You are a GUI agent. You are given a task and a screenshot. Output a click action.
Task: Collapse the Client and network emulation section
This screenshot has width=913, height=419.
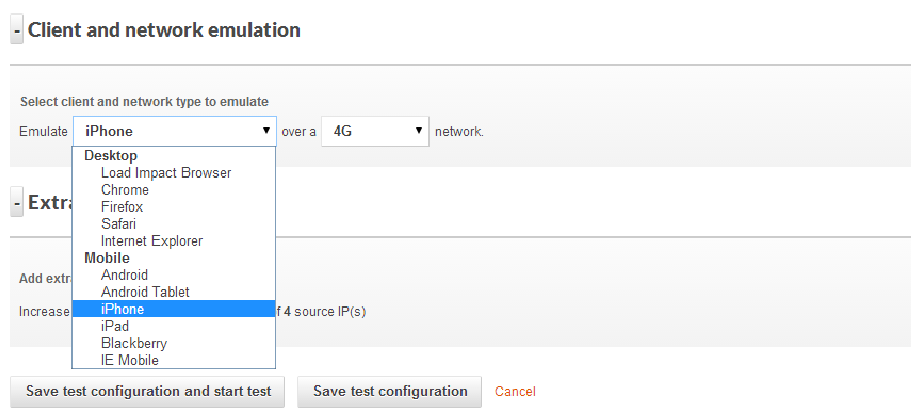[x=17, y=31]
